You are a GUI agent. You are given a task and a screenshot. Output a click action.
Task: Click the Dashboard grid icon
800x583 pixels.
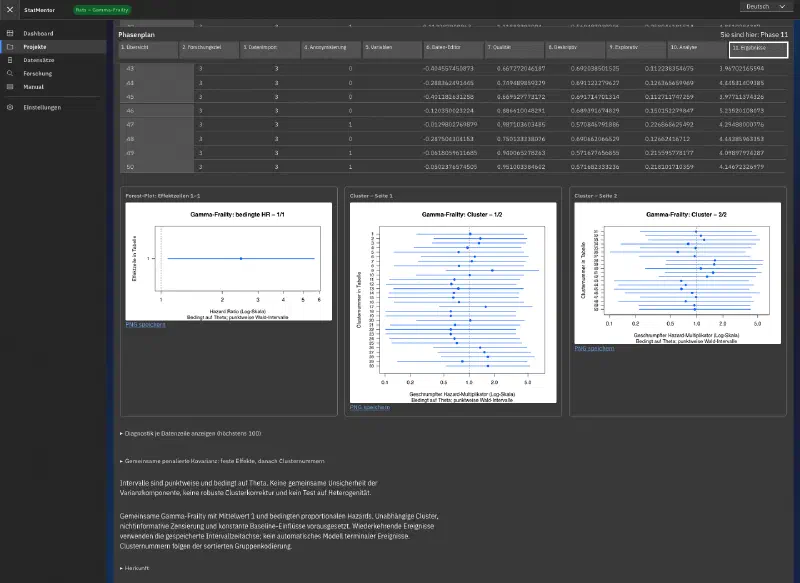(x=10, y=33)
